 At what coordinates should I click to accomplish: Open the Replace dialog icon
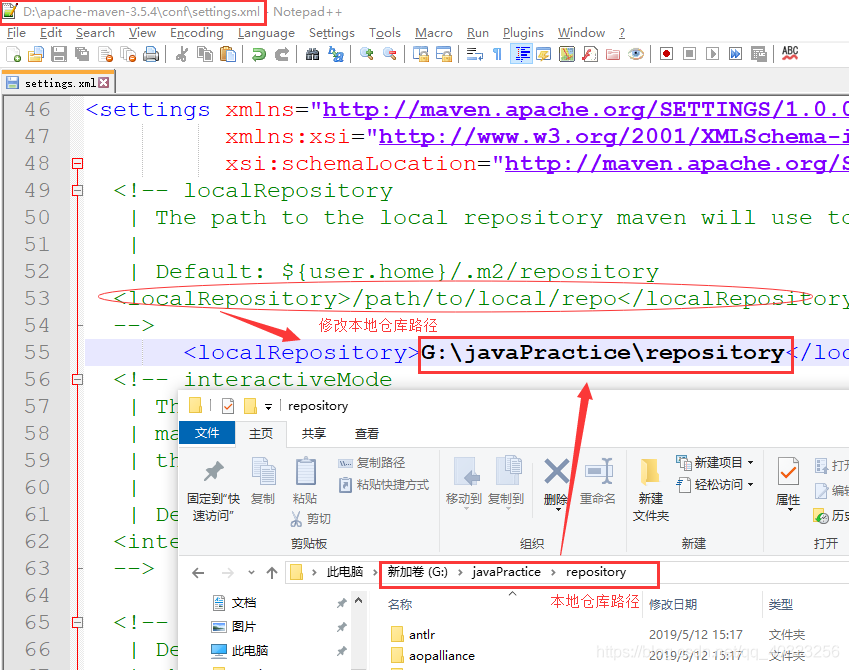point(336,54)
